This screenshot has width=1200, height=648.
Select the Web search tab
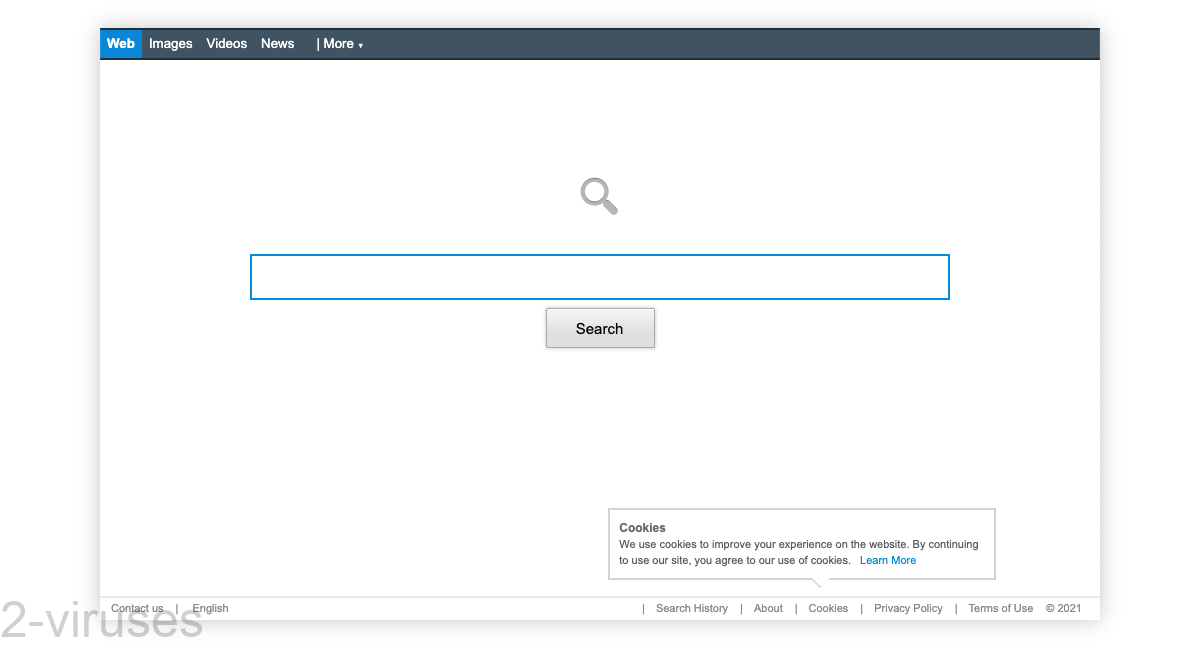pos(120,43)
